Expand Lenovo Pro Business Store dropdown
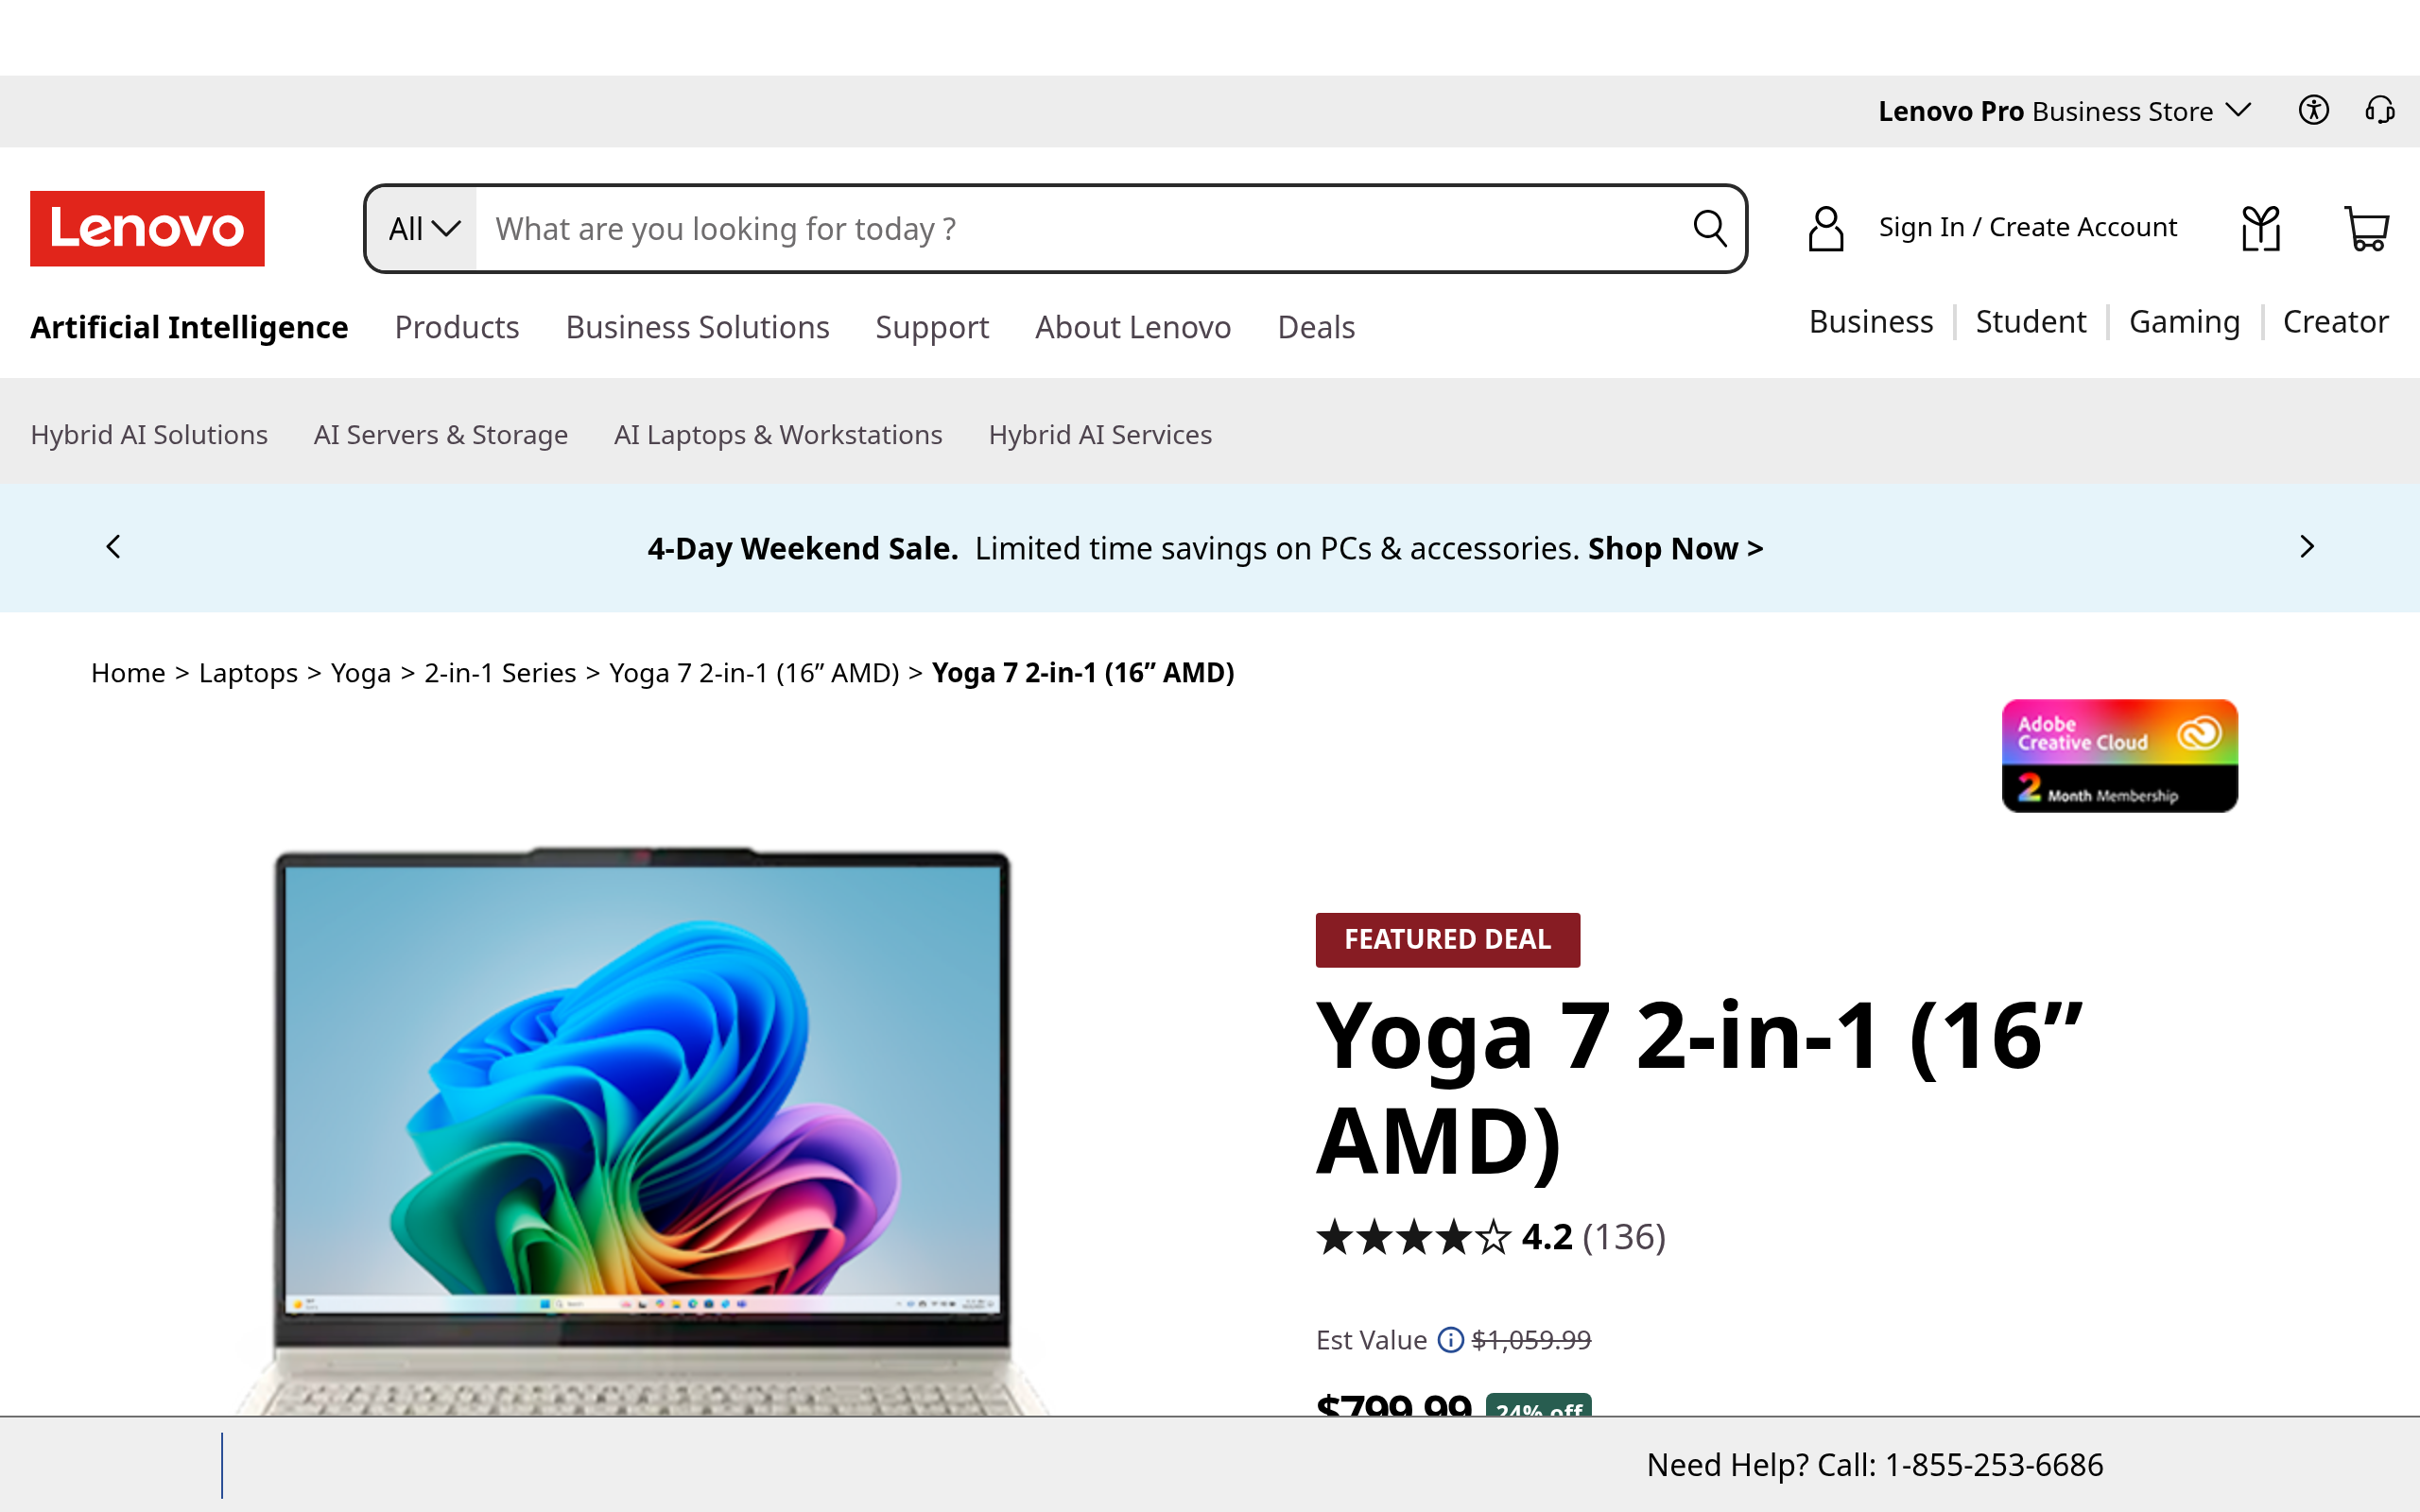2420x1512 pixels. click(x=2064, y=111)
